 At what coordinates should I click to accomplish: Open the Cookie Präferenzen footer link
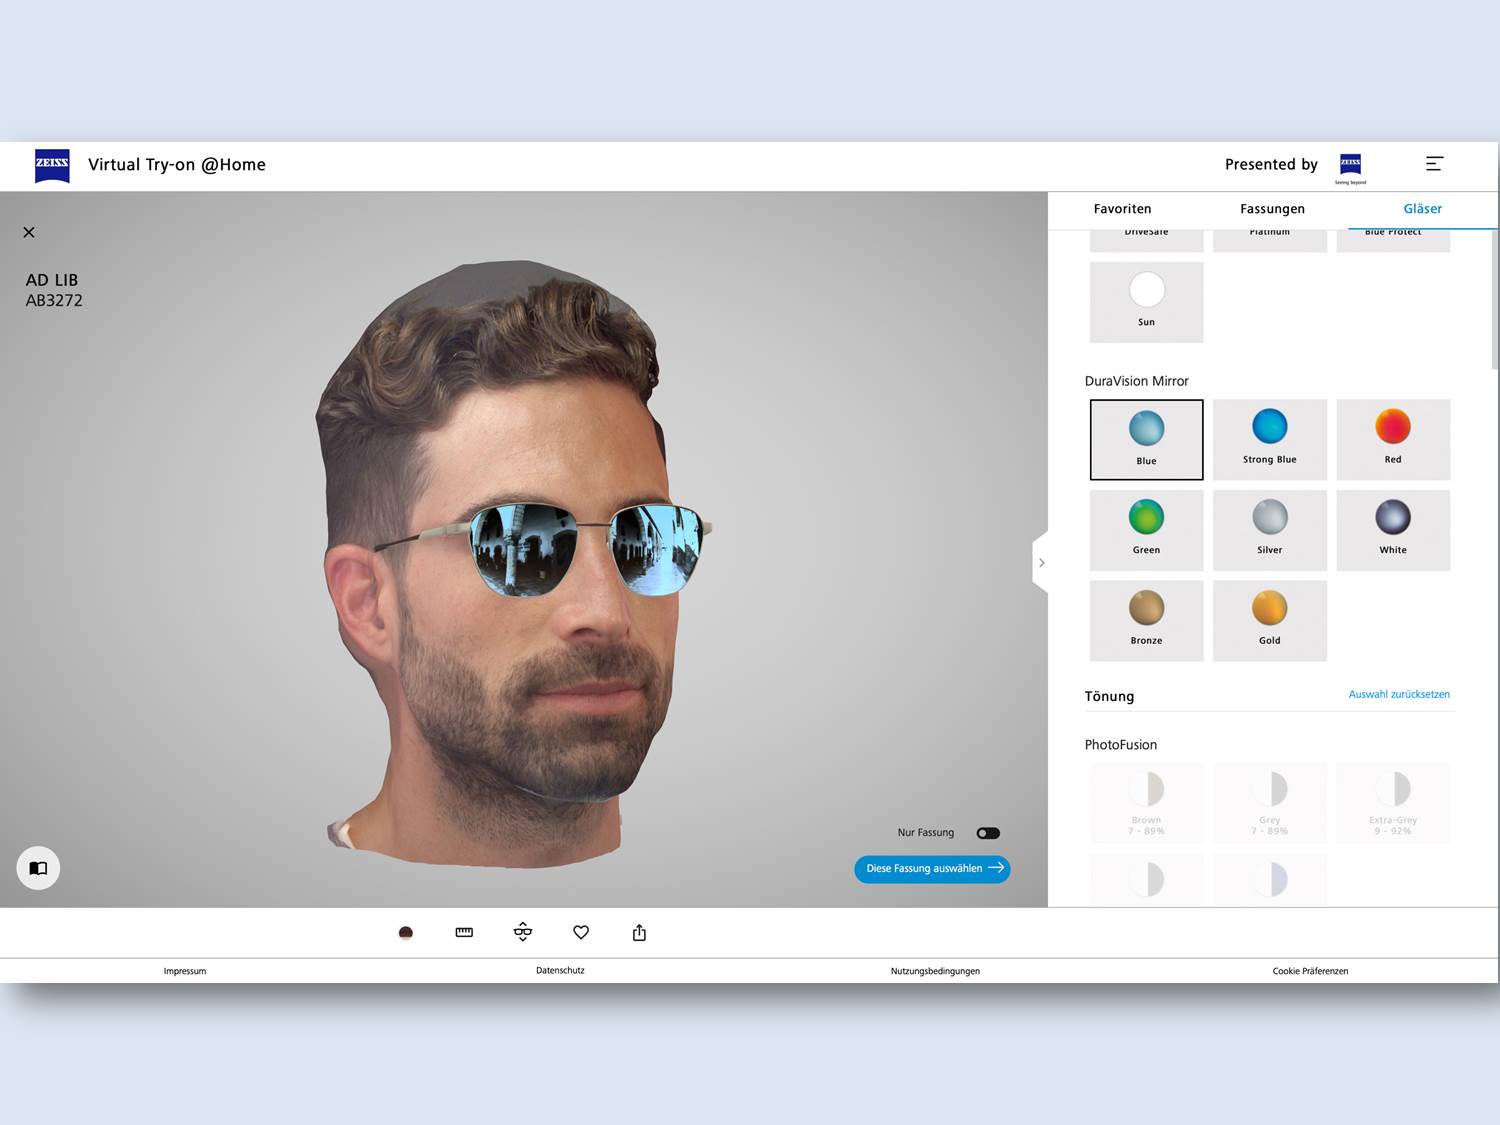1310,970
